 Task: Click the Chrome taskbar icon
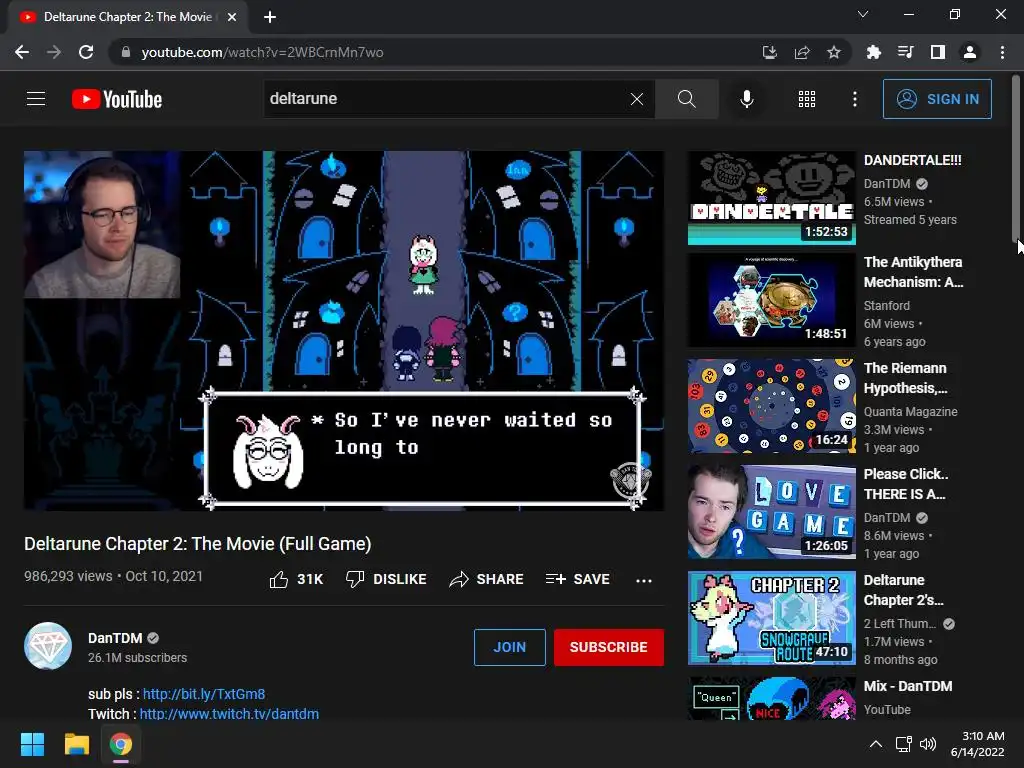pyautogui.click(x=121, y=744)
